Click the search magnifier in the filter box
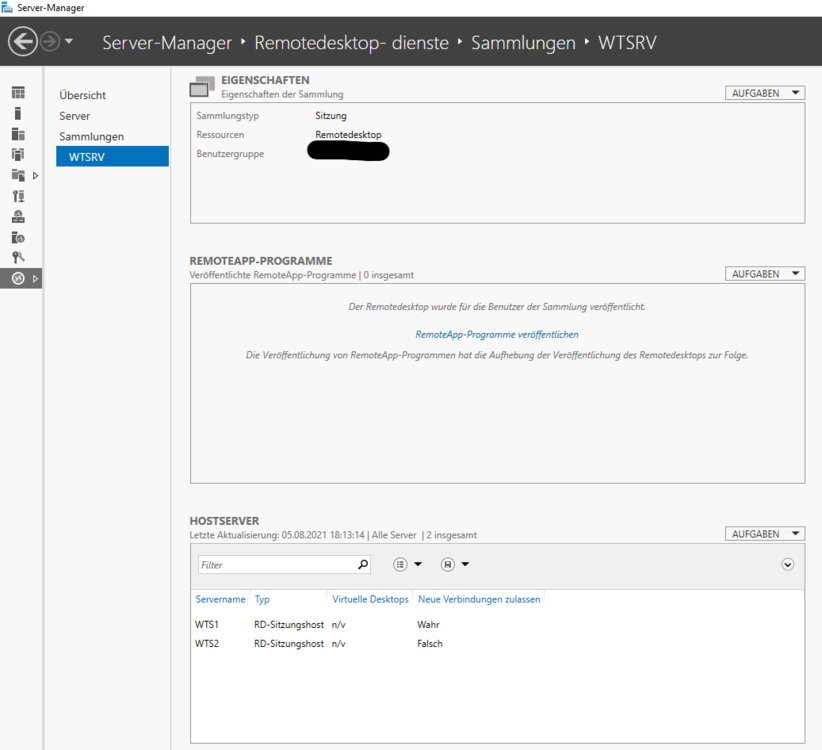Image resolution: width=822 pixels, height=750 pixels. tap(363, 565)
